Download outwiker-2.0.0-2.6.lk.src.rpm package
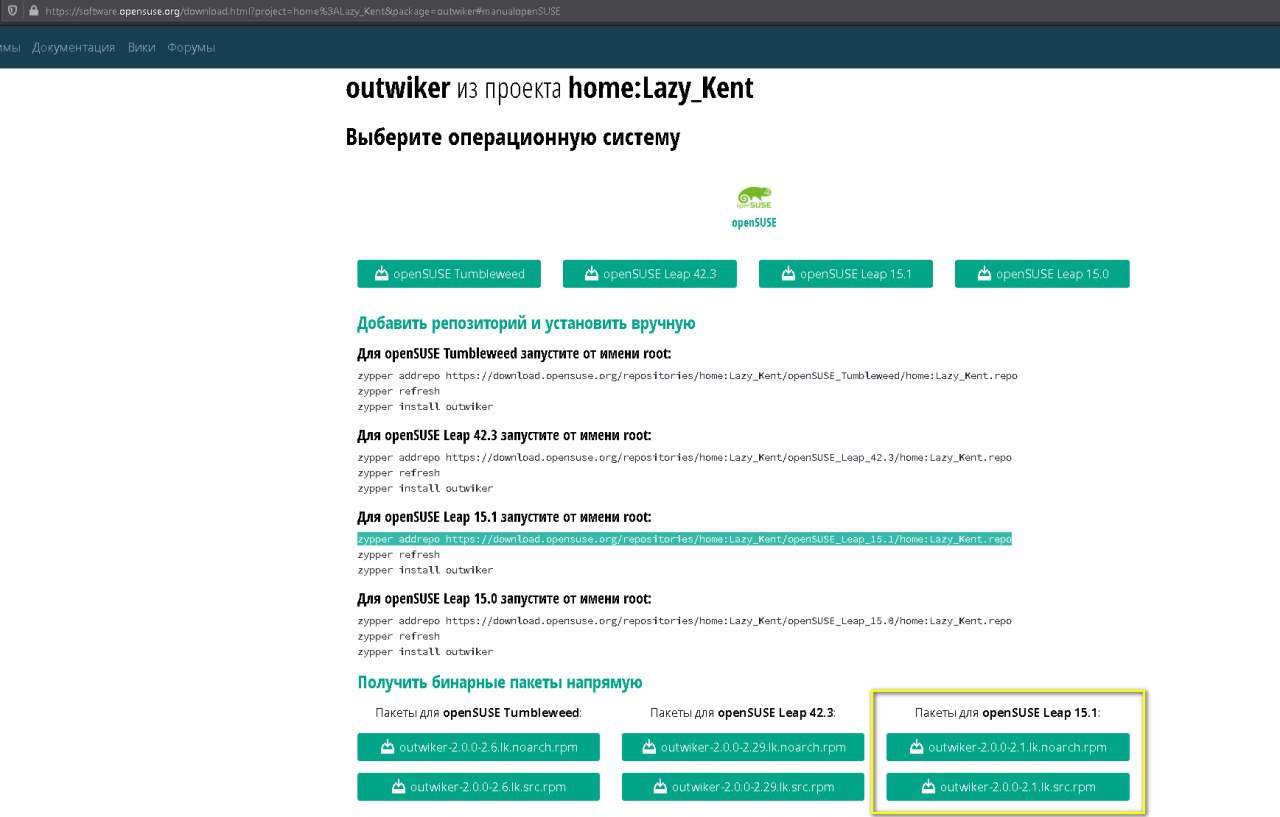Viewport: 1280px width, 817px height. [x=478, y=787]
